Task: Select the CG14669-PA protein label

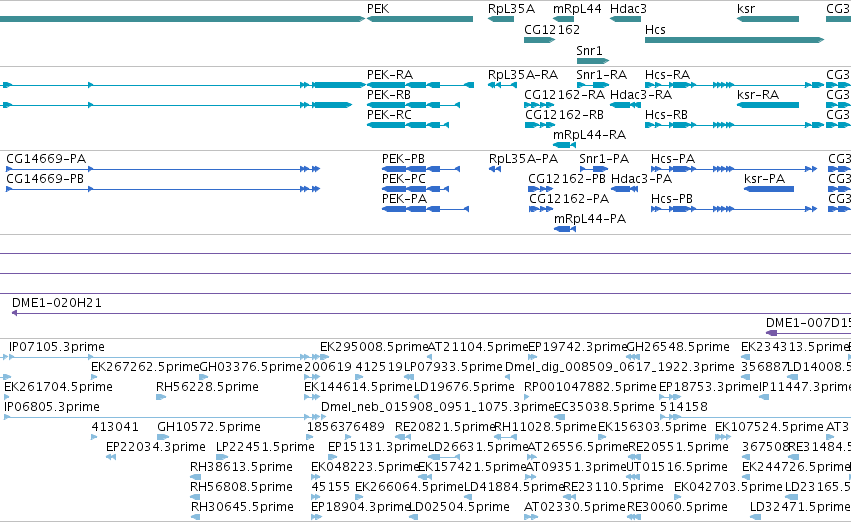Action: tap(46, 158)
